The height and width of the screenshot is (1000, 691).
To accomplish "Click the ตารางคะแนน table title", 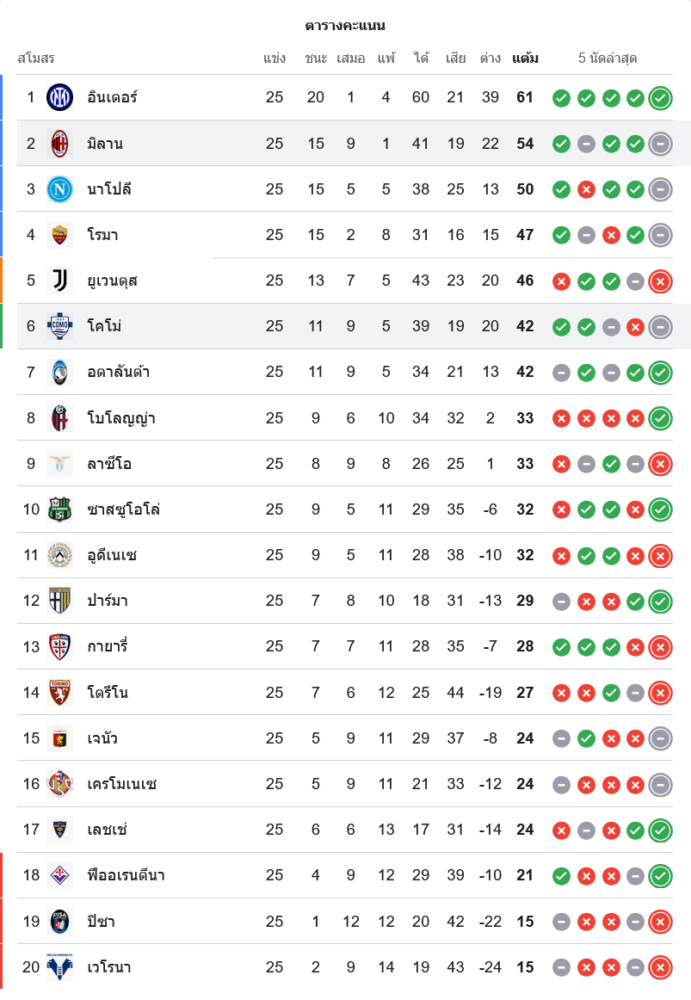I will (x=345, y=25).
